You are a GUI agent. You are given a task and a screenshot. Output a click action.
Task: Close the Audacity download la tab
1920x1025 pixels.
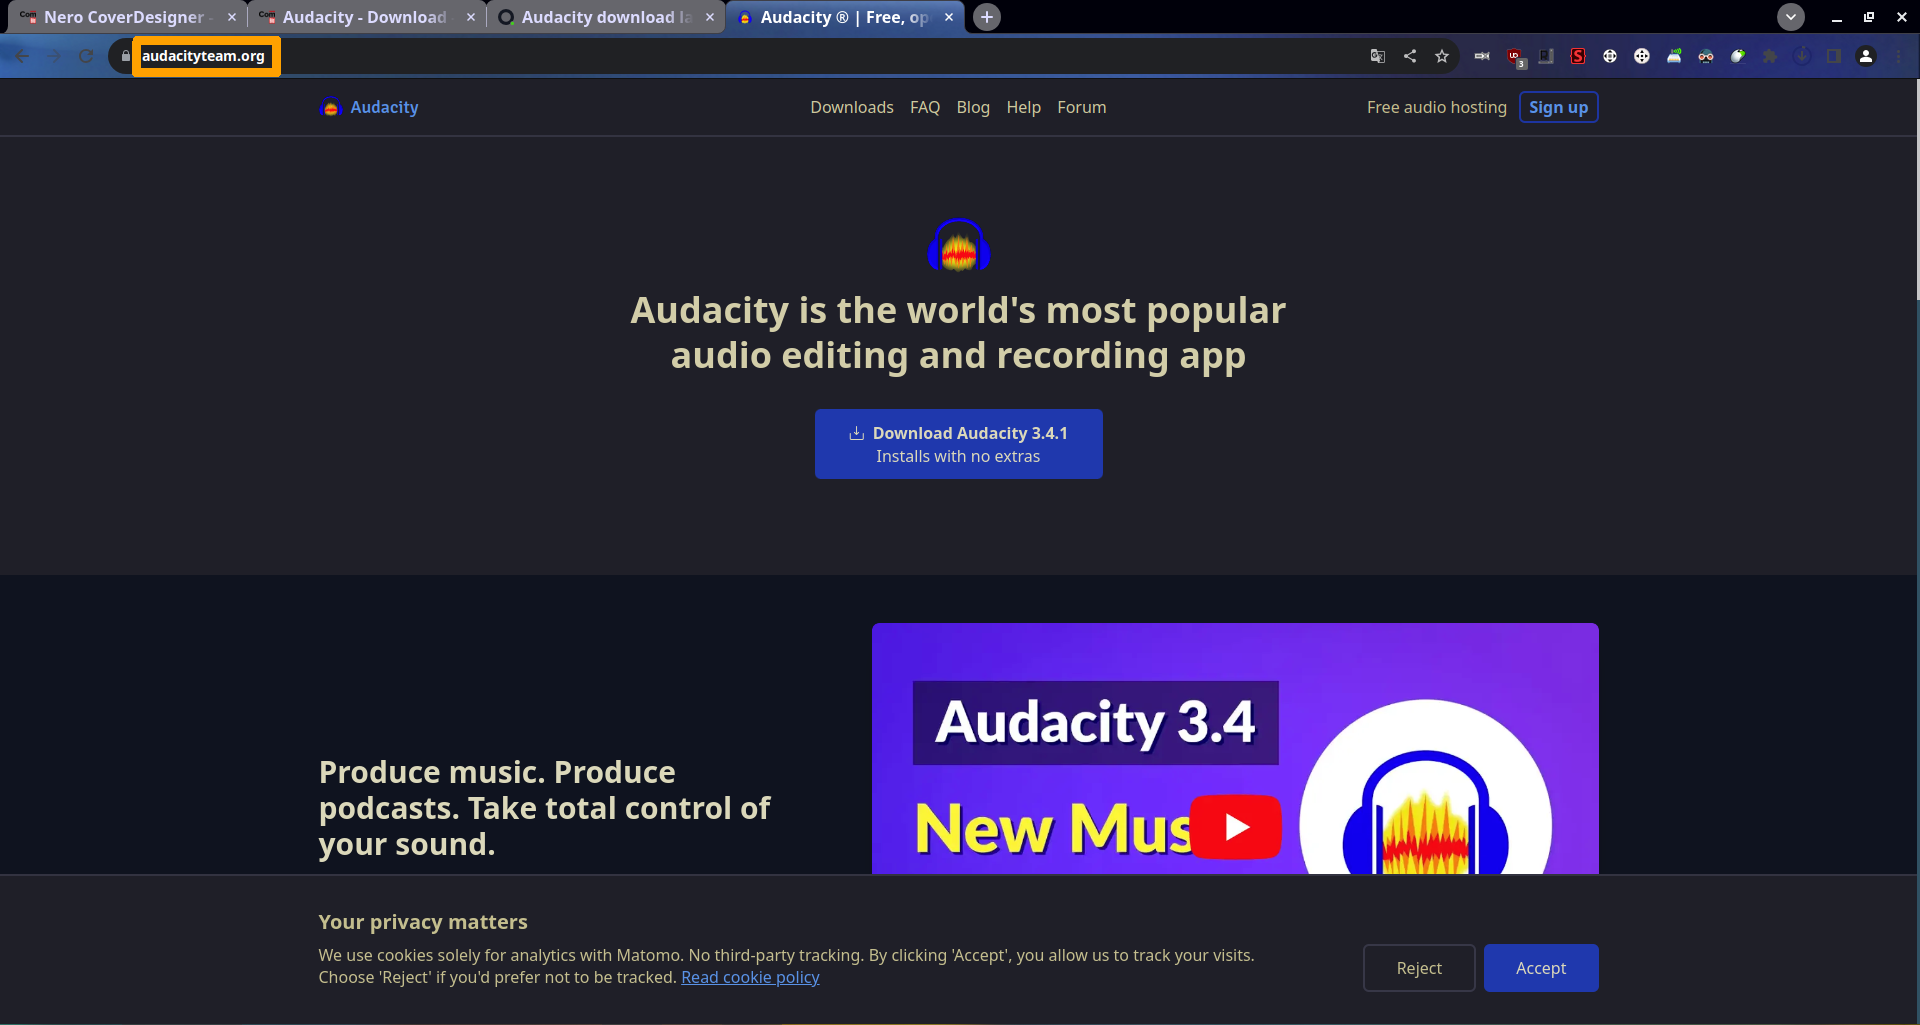tap(710, 17)
